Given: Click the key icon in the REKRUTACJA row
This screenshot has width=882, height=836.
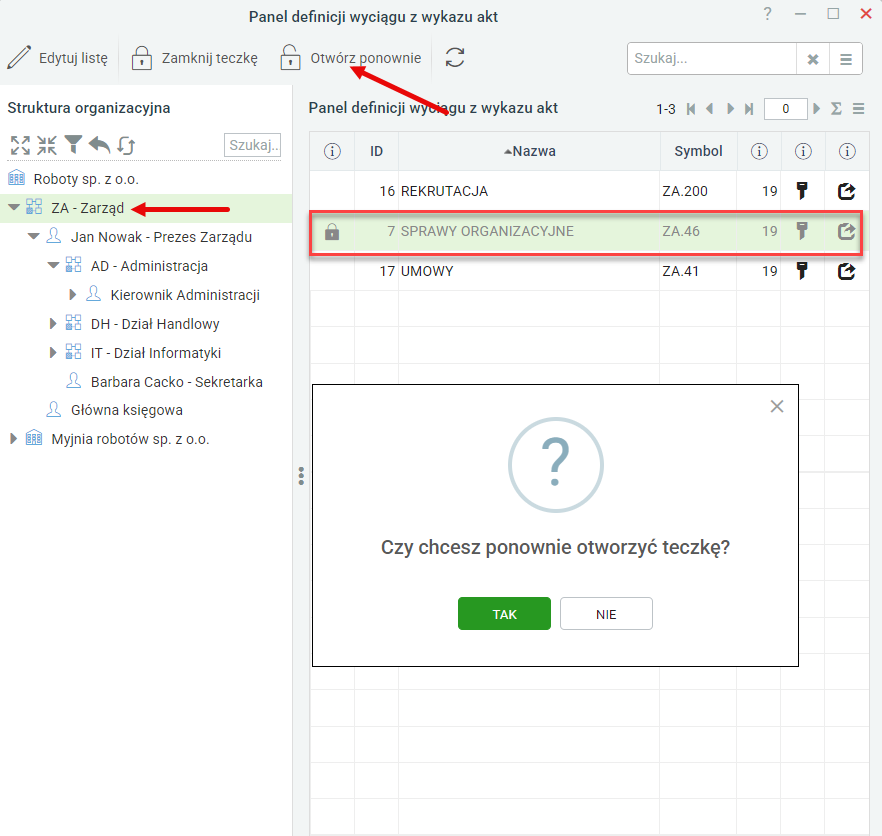Looking at the screenshot, I should [x=802, y=191].
